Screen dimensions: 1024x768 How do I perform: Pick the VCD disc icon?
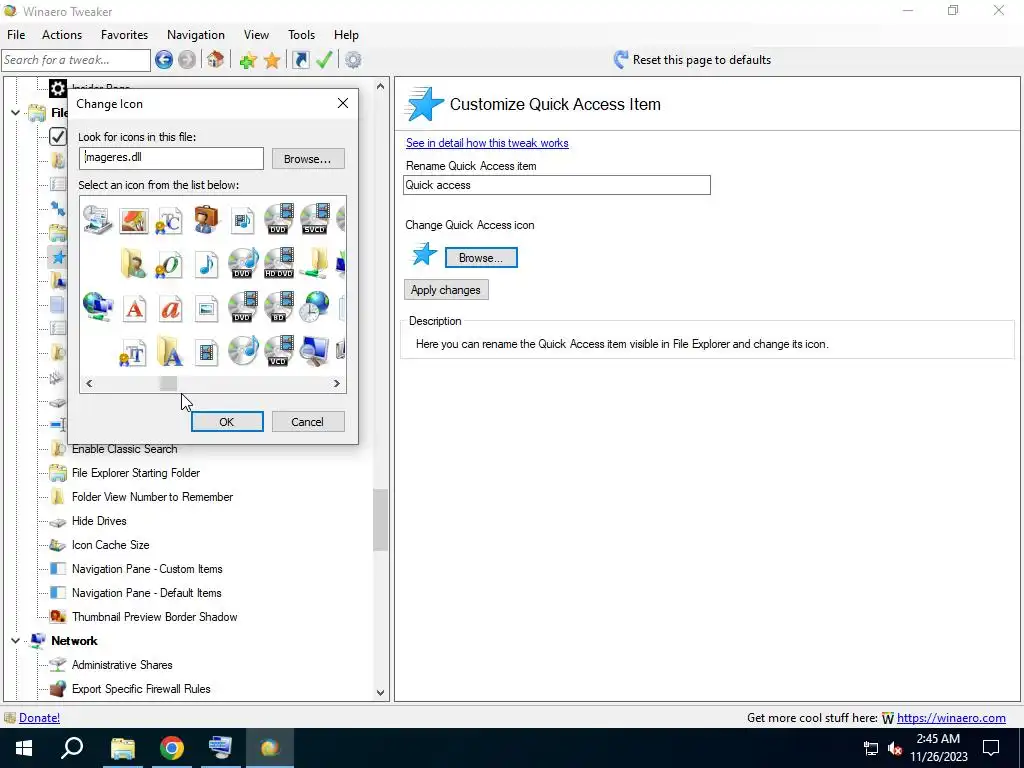(x=279, y=351)
